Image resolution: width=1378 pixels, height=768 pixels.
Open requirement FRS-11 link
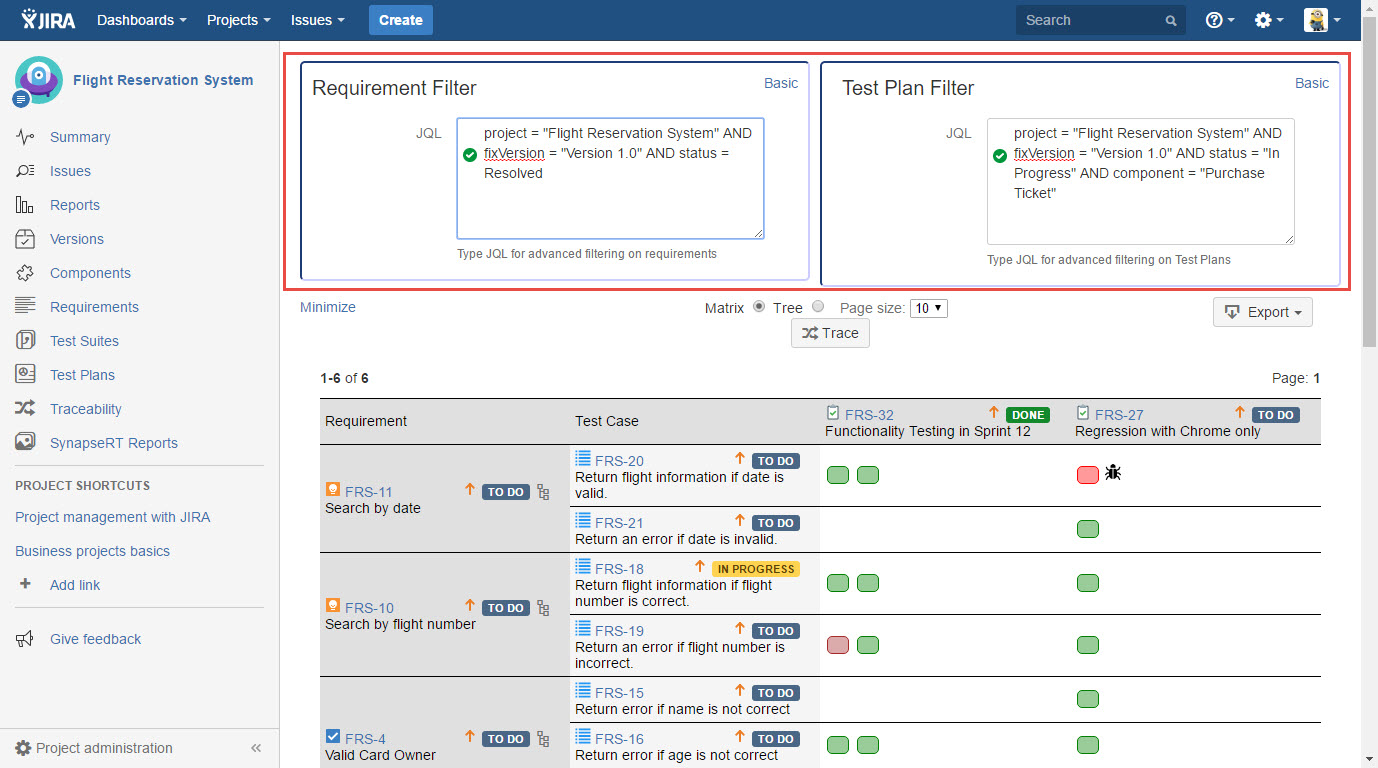click(369, 492)
